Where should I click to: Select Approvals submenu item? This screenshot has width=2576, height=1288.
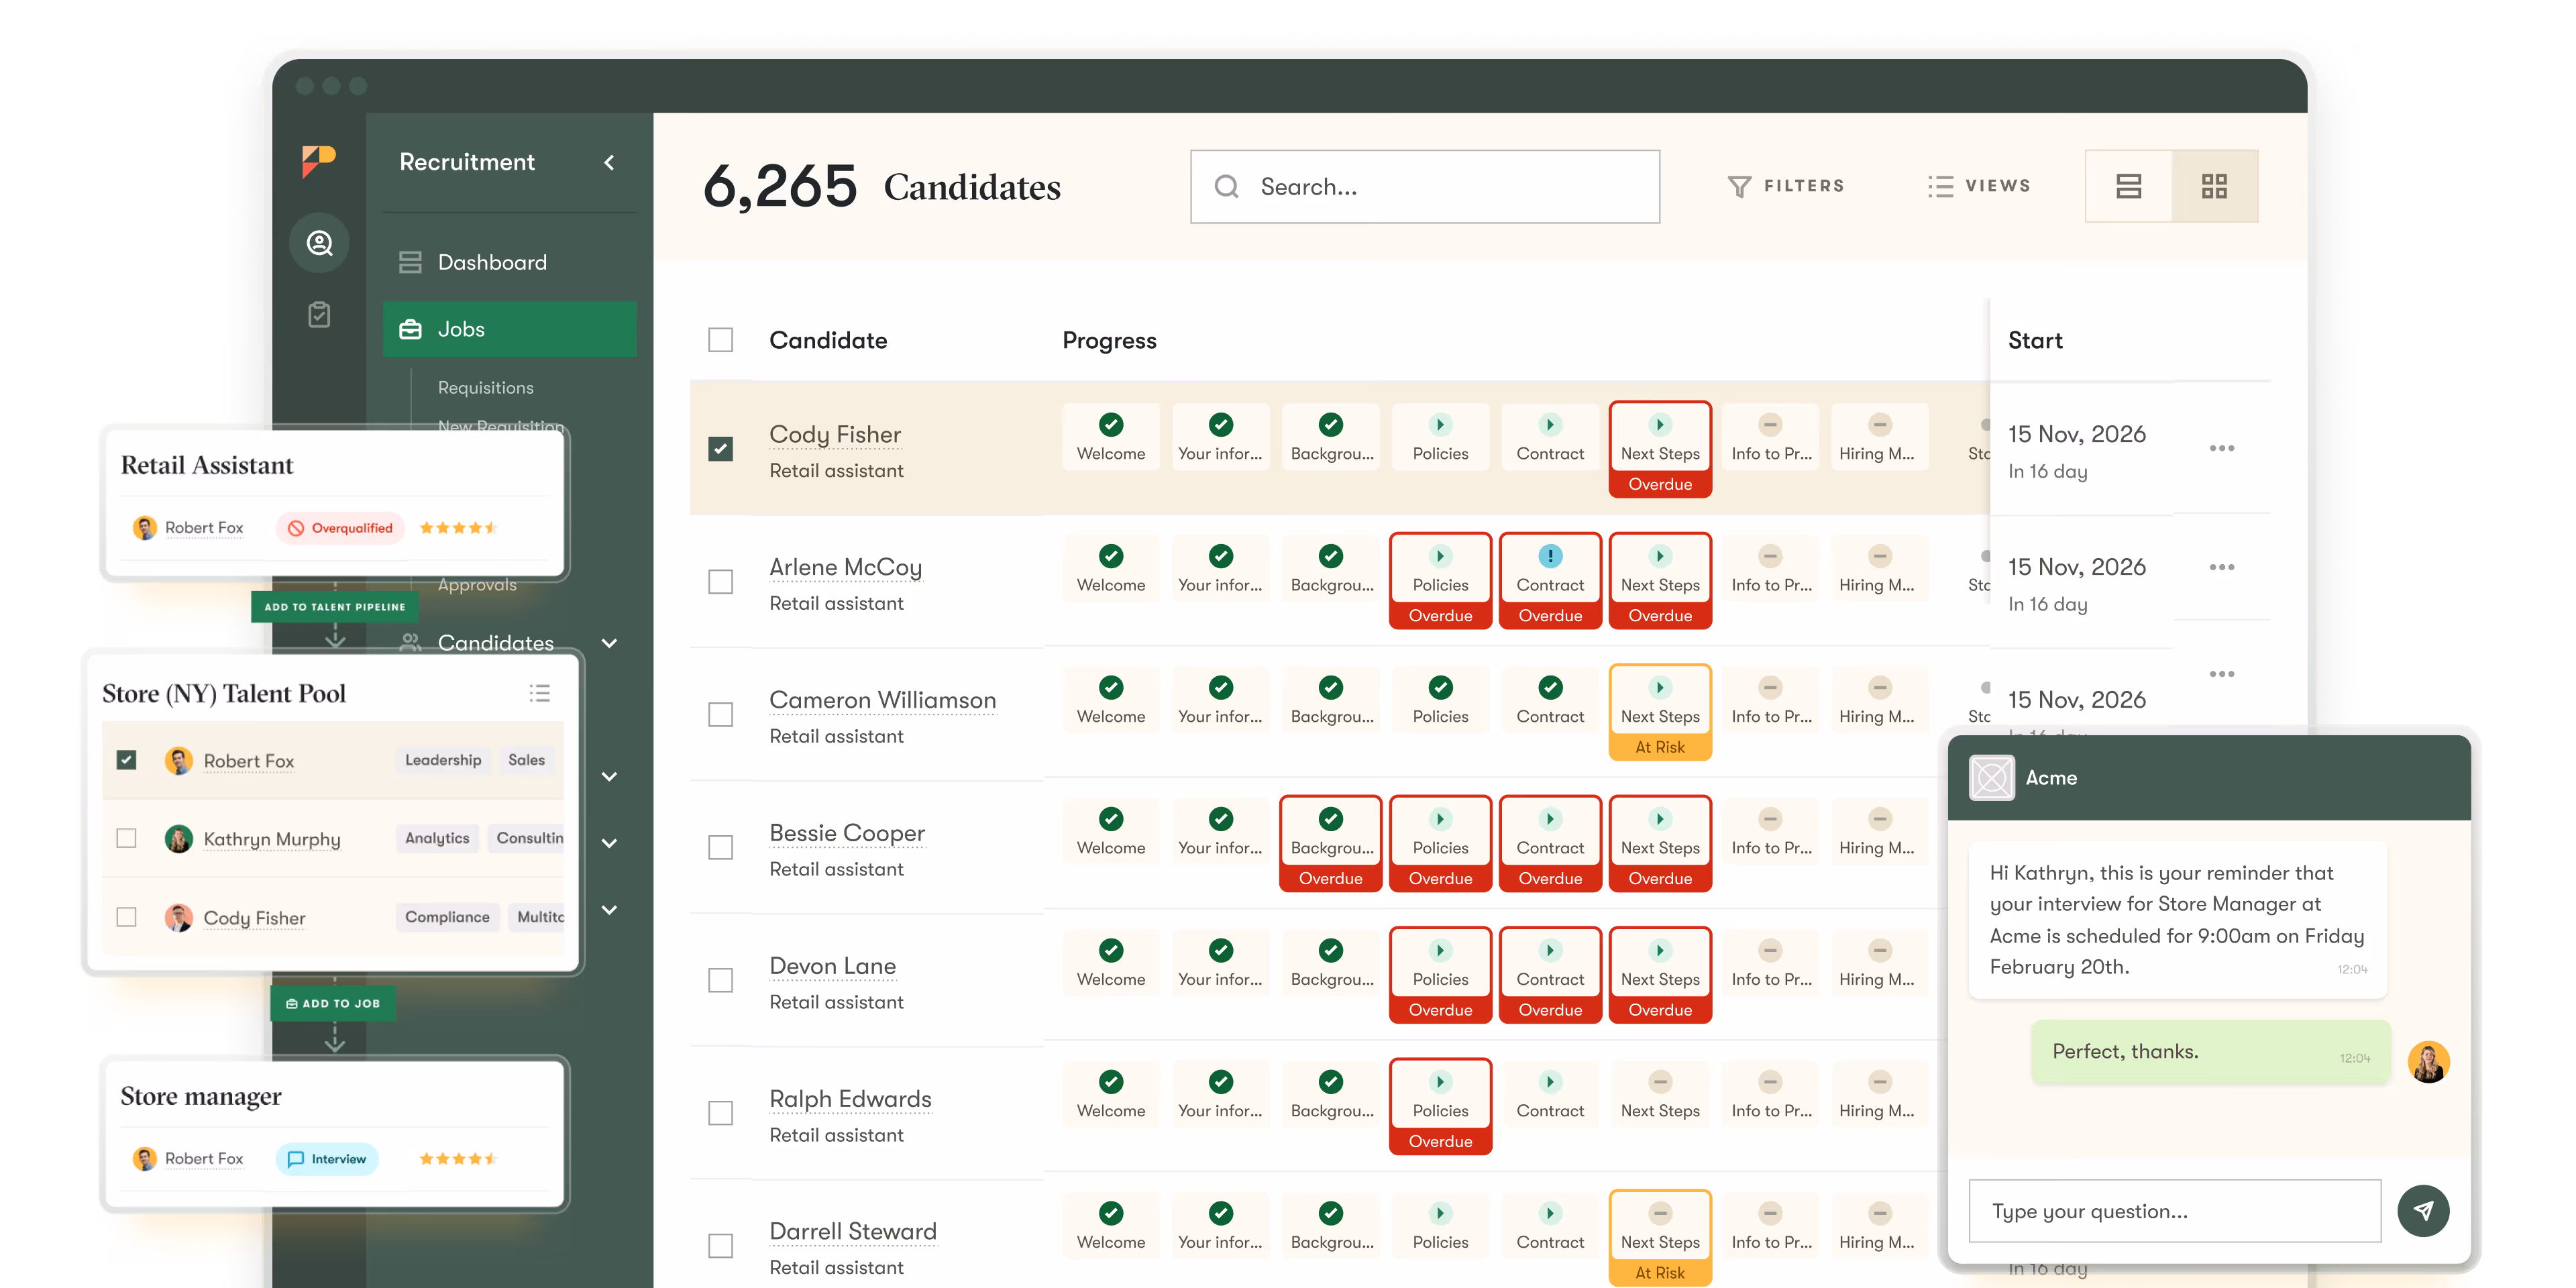[477, 585]
